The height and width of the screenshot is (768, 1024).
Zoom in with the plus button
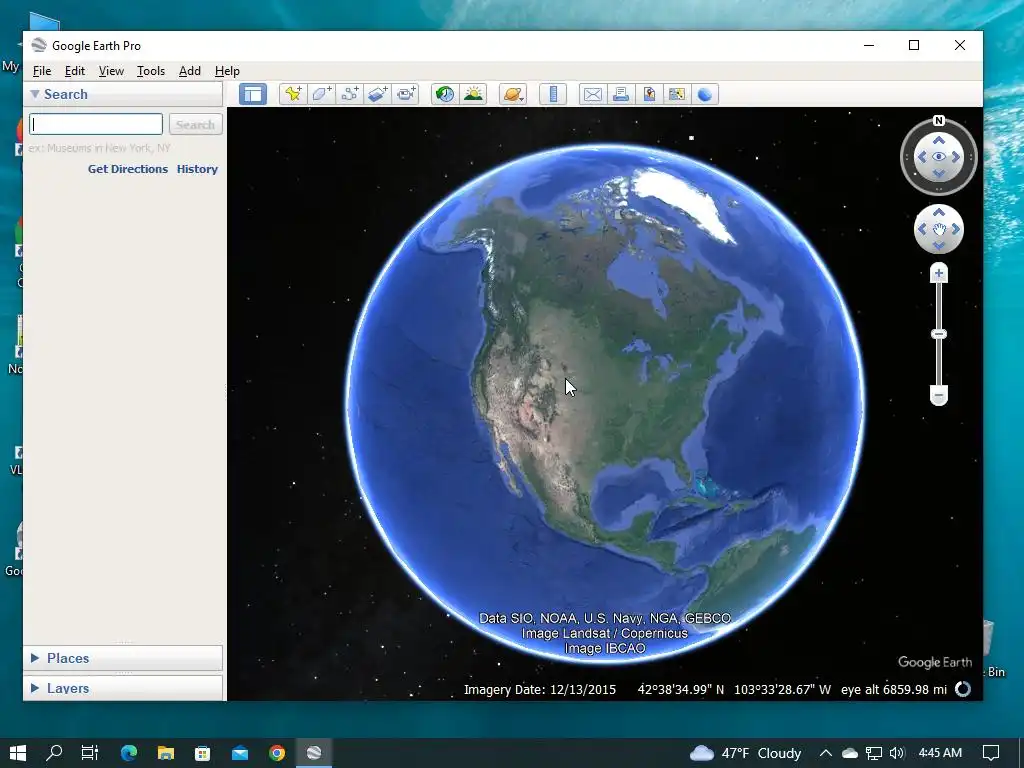tap(938, 273)
